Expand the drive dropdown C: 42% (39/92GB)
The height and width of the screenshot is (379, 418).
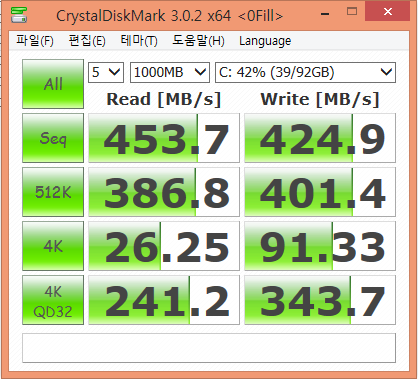pos(306,72)
